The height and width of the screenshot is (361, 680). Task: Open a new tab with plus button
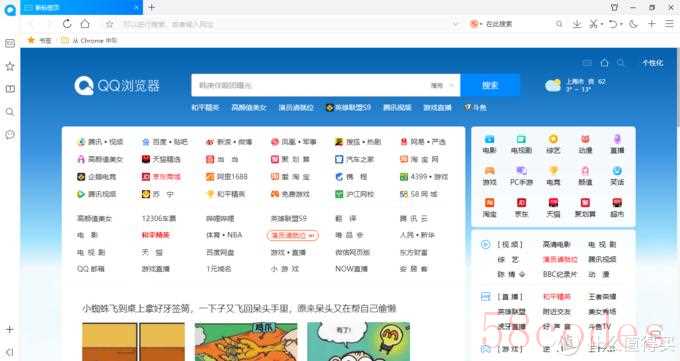152,7
